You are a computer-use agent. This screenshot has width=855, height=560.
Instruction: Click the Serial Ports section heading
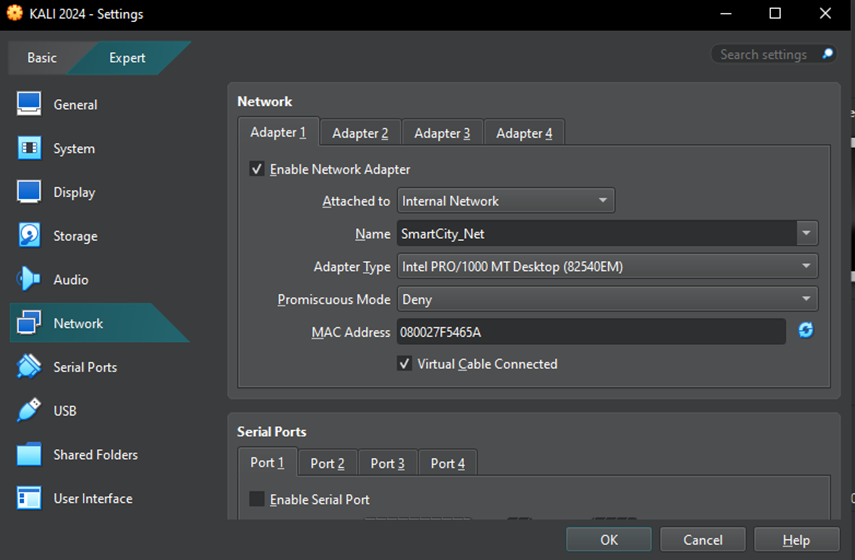[272, 432]
